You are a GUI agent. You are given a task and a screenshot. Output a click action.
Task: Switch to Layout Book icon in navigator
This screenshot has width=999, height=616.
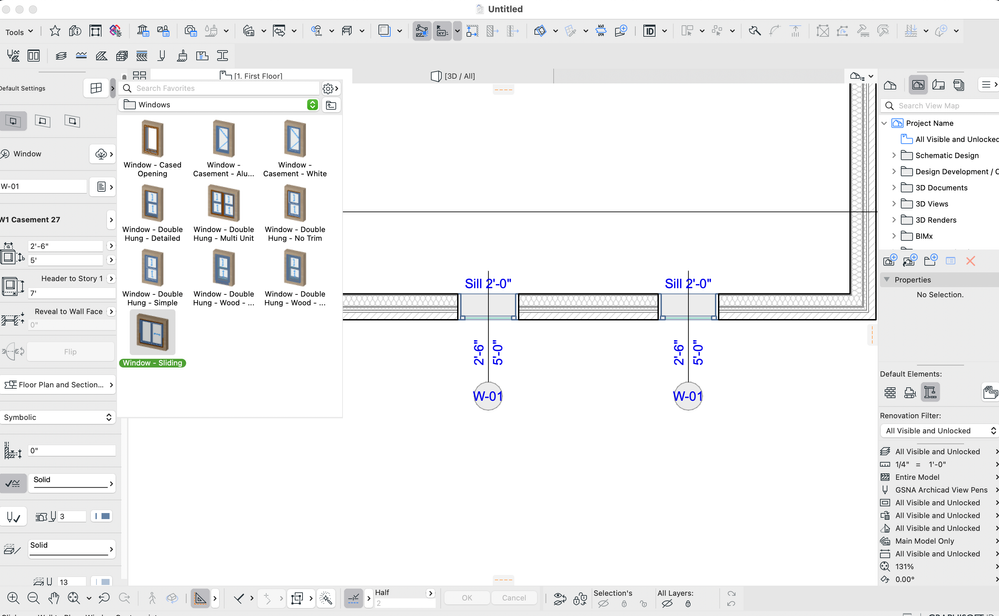[938, 85]
